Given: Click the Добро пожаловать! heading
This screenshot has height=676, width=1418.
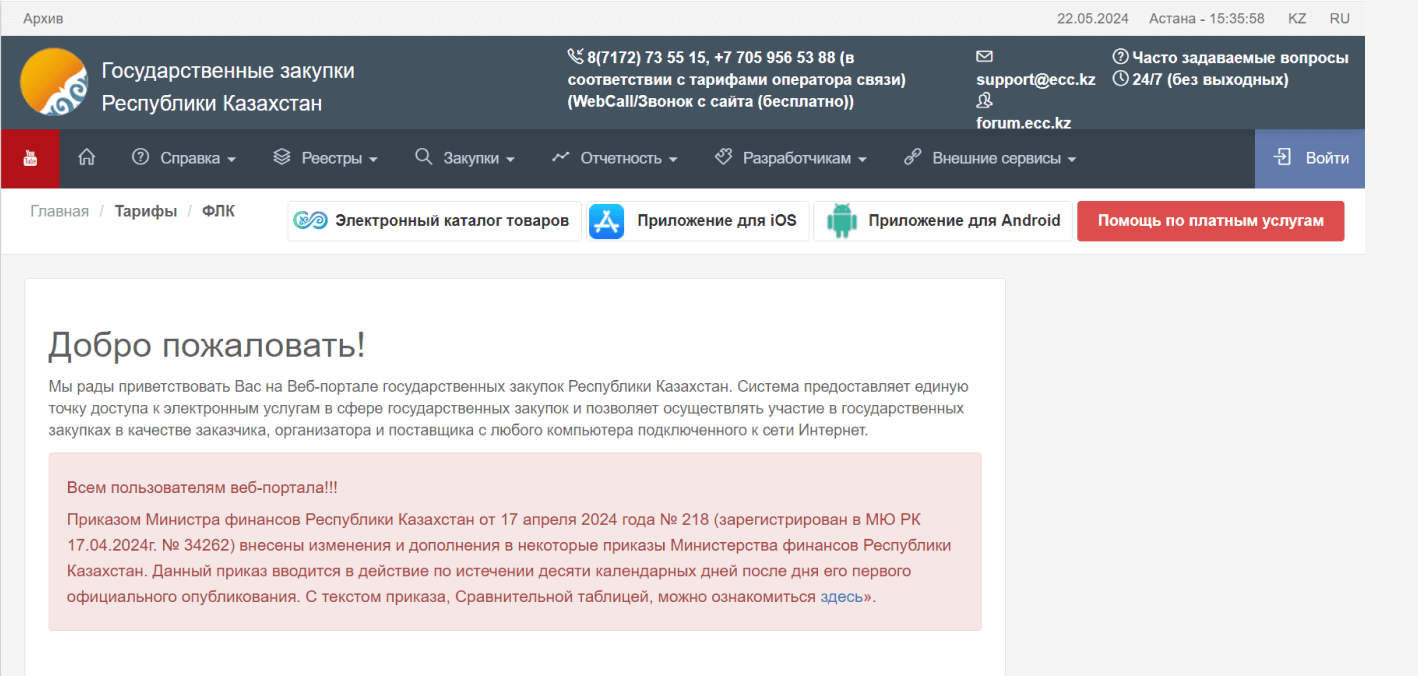Looking at the screenshot, I should 207,345.
